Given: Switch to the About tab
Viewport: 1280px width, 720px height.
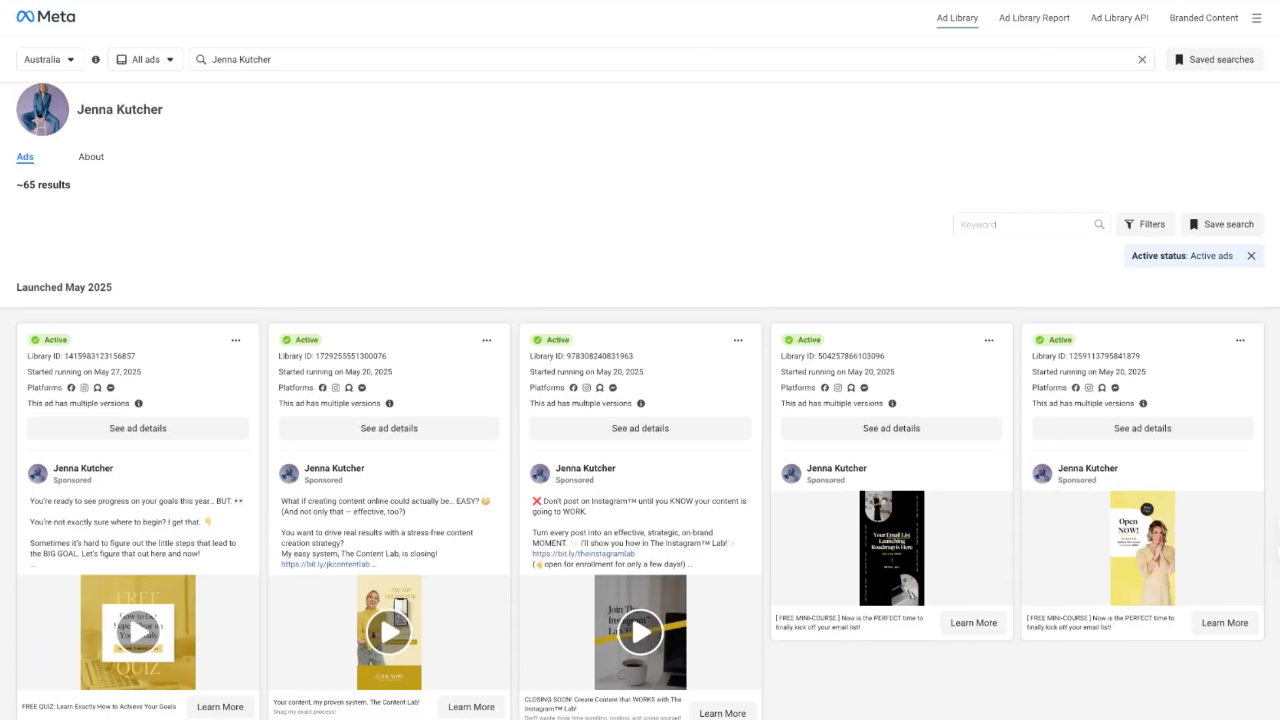Looking at the screenshot, I should pos(91,157).
